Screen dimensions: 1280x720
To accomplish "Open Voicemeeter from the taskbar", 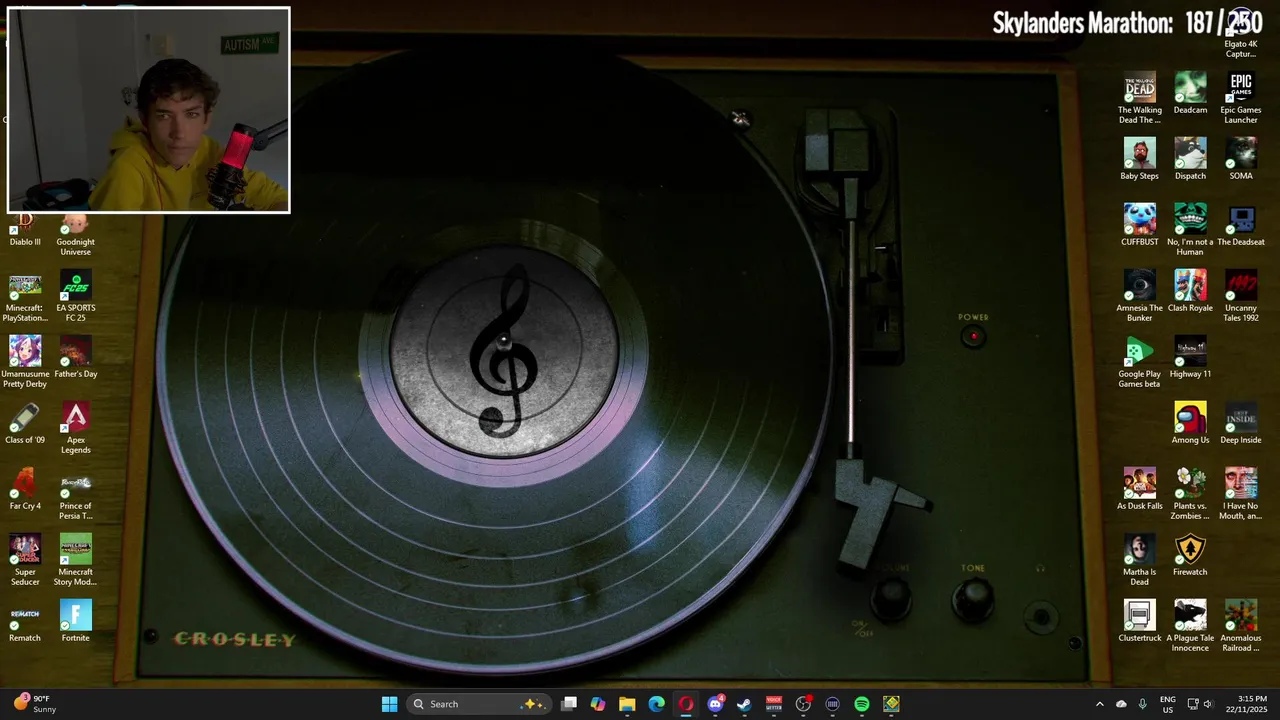I will click(774, 704).
